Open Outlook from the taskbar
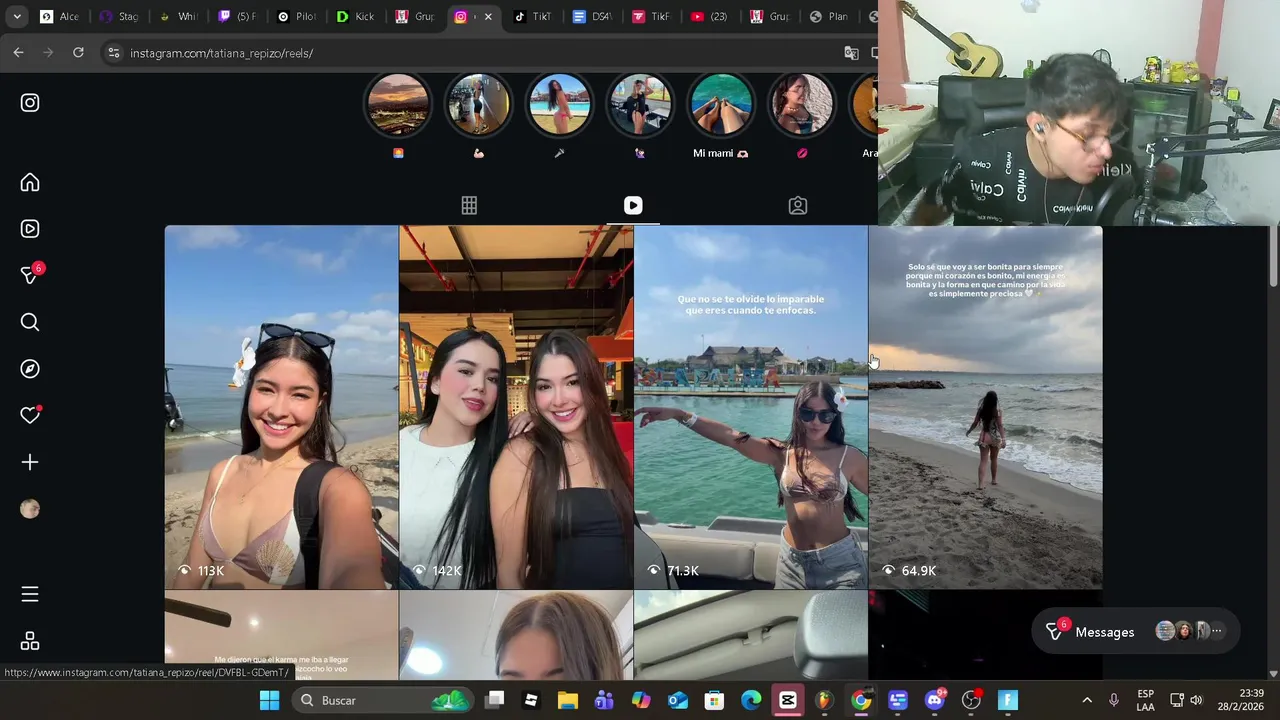1280x720 pixels. coord(678,700)
